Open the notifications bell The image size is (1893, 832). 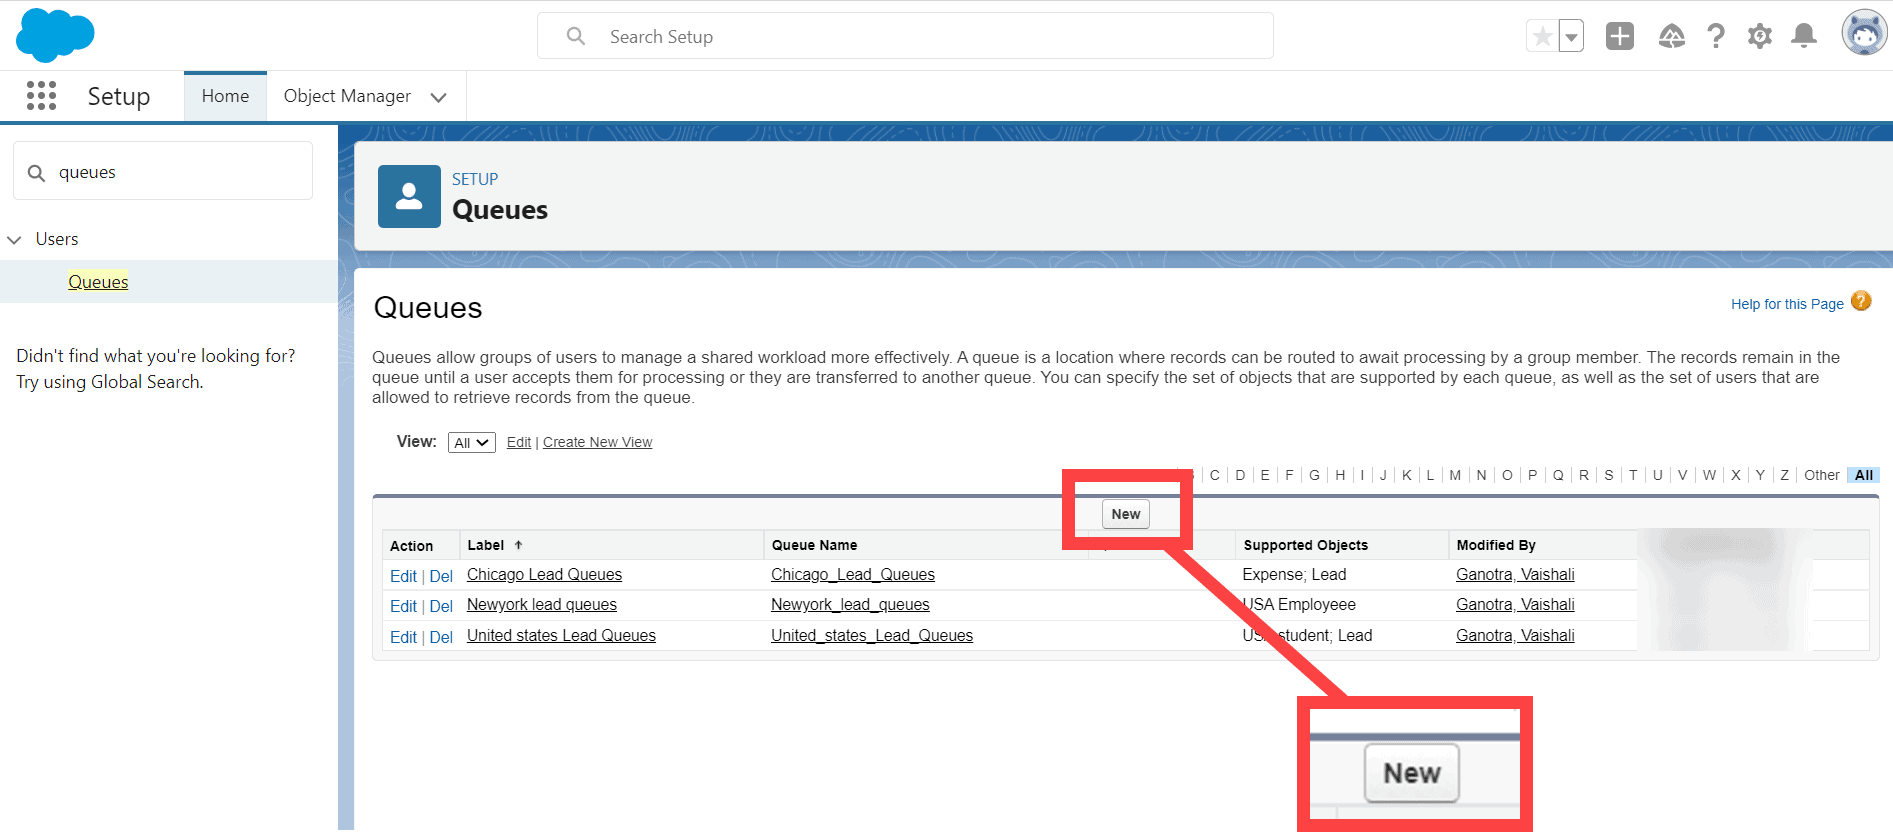click(1804, 36)
